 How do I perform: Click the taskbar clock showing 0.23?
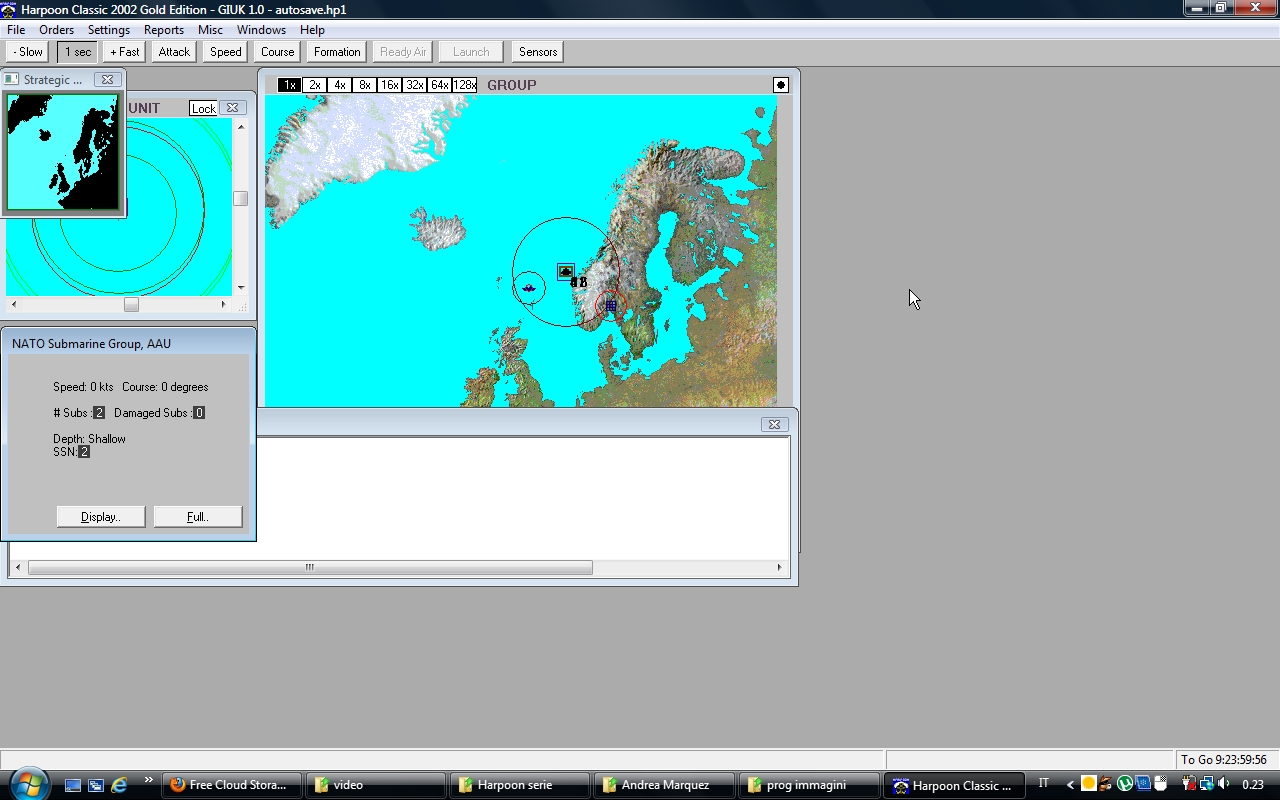(1253, 785)
